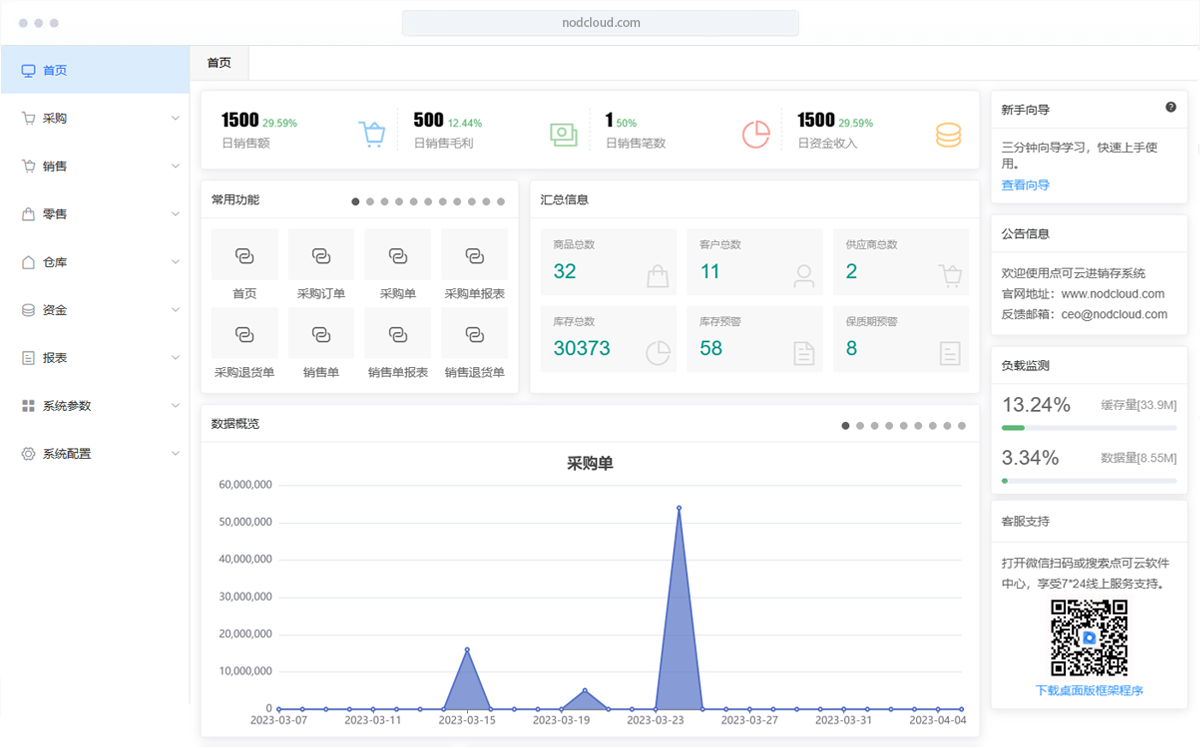Switch to the 首页 tab at top
Viewport: 1200px width, 749px height.
click(x=219, y=63)
